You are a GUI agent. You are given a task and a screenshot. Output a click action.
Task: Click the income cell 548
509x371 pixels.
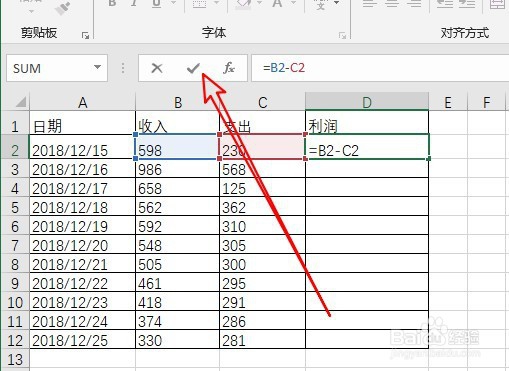click(178, 244)
